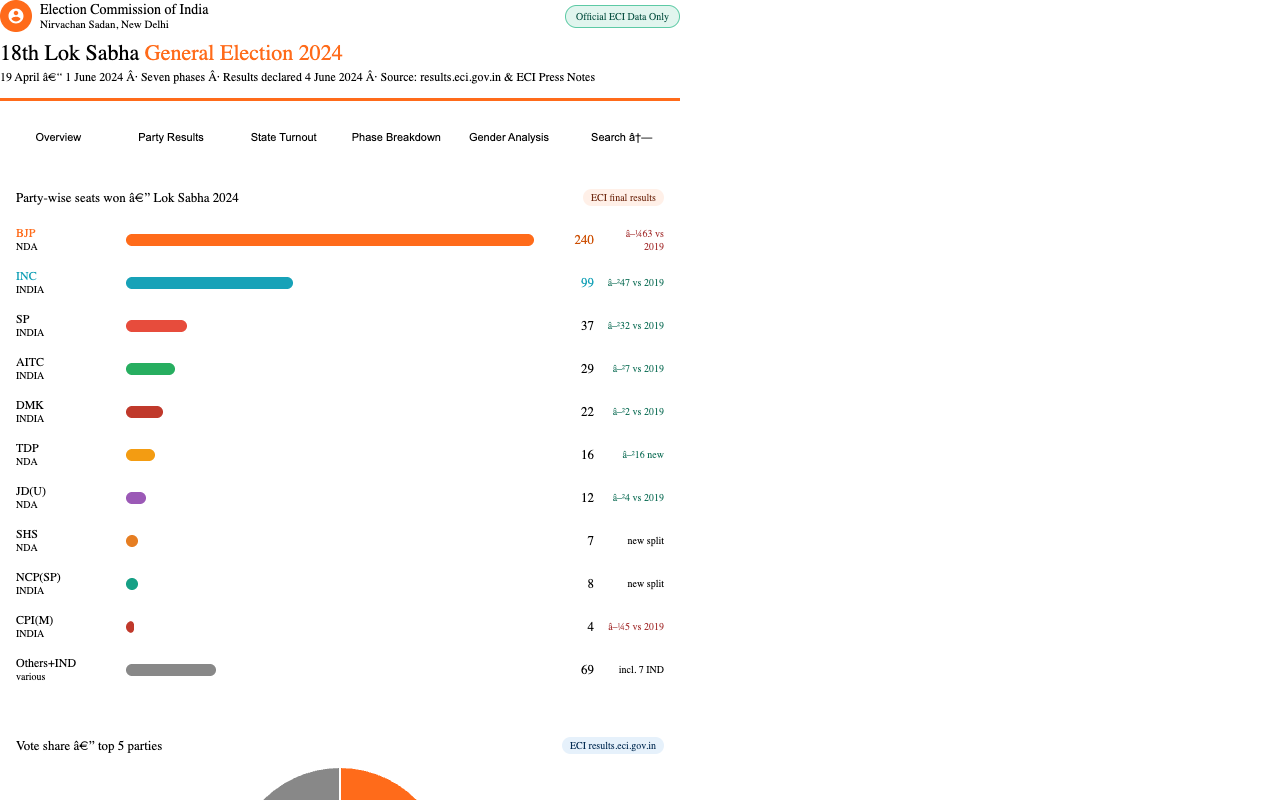Click DMK seat count 22
The width and height of the screenshot is (1280, 800).
tap(587, 412)
